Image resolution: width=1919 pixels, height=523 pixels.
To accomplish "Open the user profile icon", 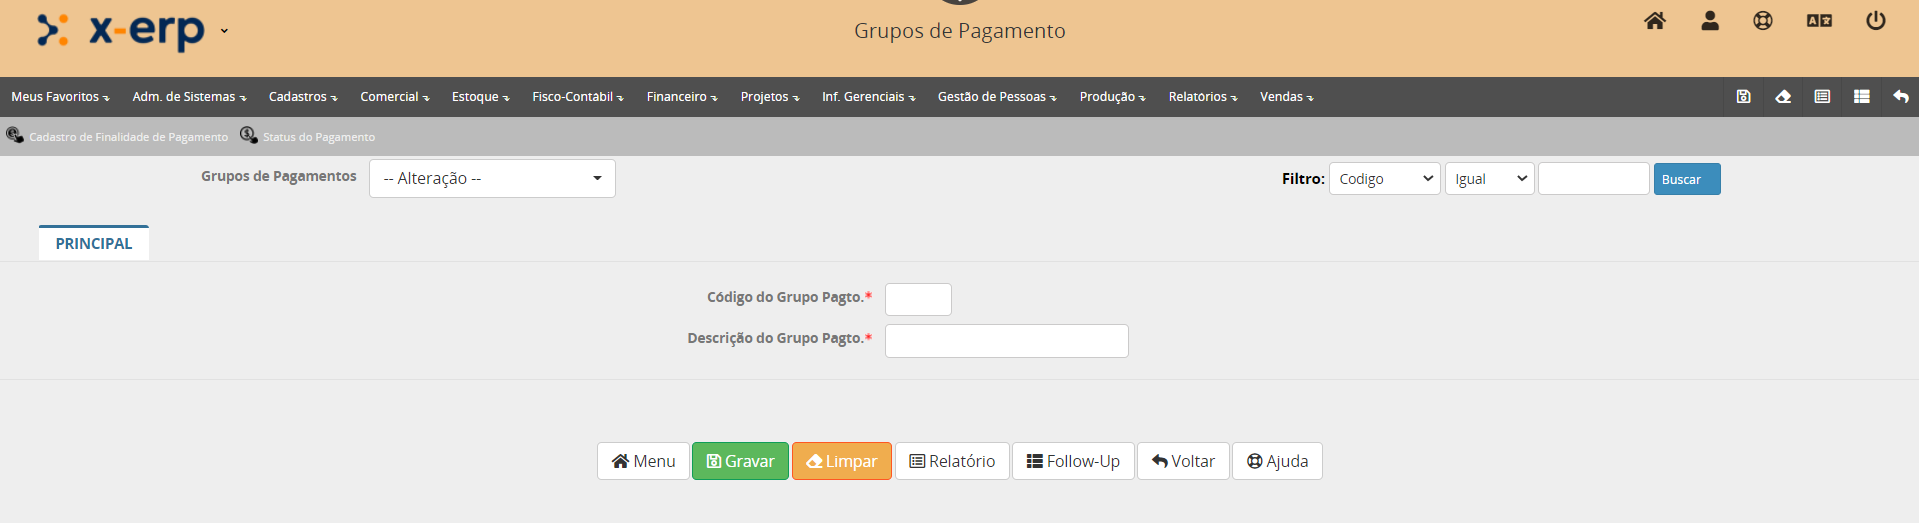I will point(1710,21).
